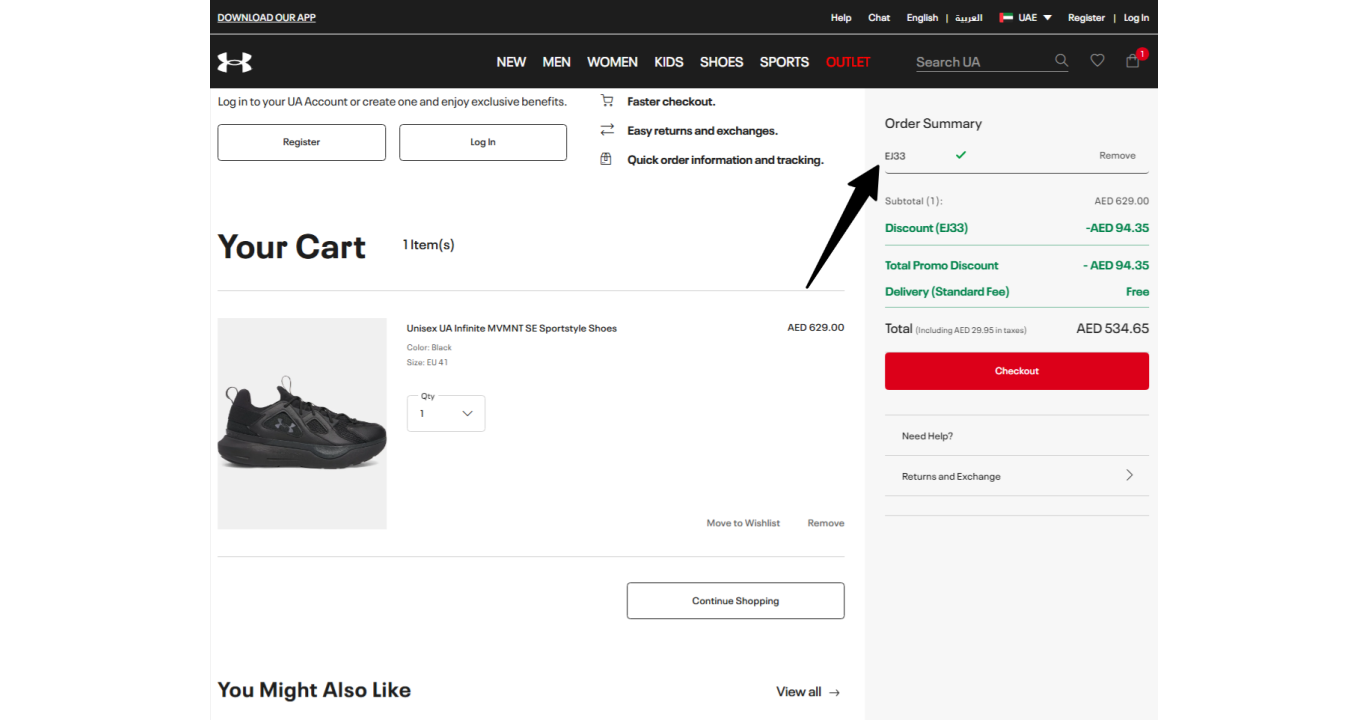Click the arrows icon beside Easy returns
The width and height of the screenshot is (1368, 720).
coord(606,130)
